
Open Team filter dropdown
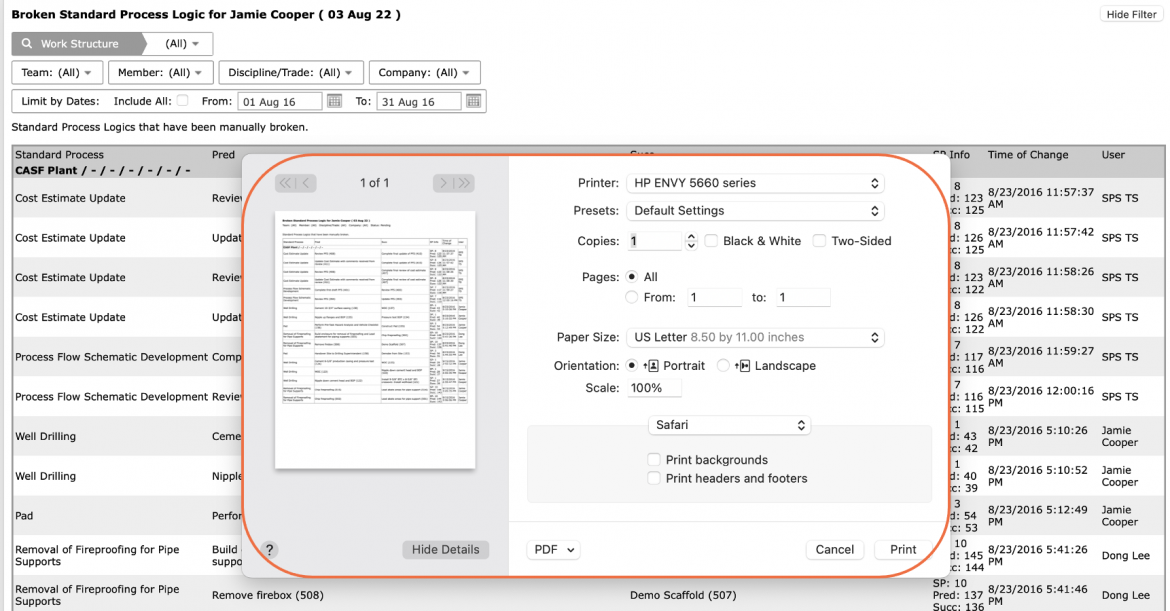(57, 72)
